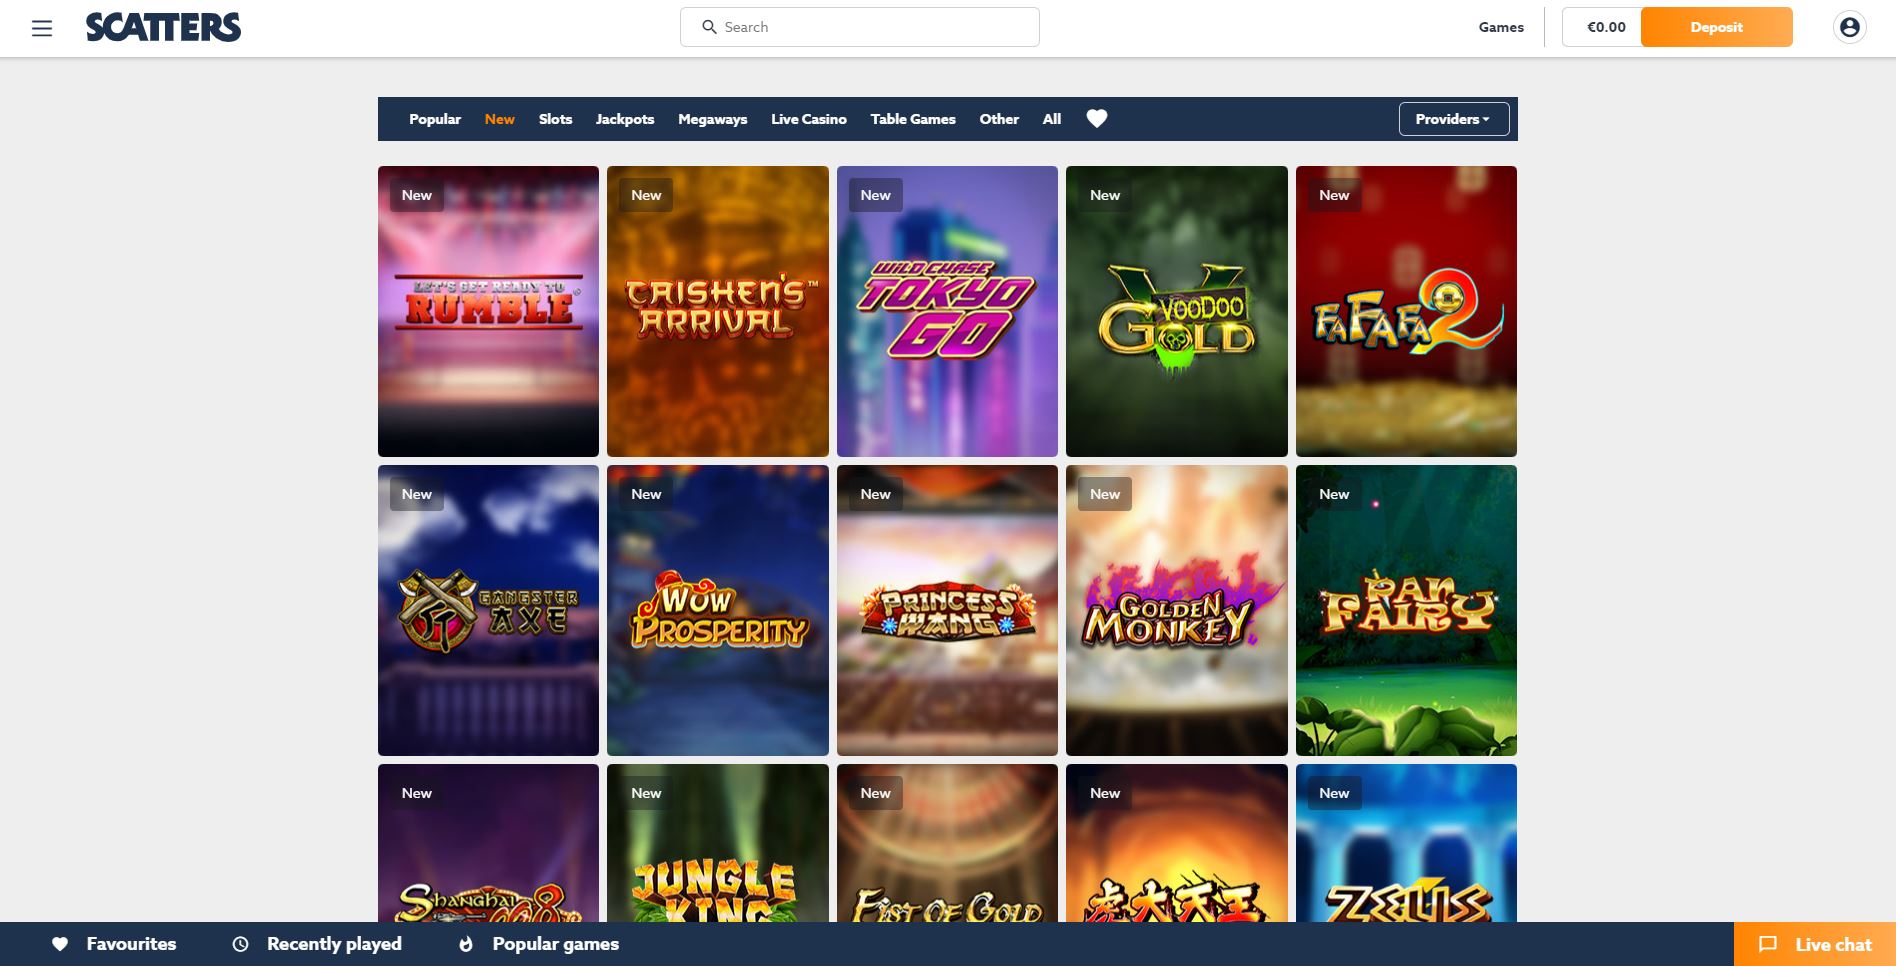This screenshot has height=966, width=1896.
Task: Open Favourites in the bottom bar
Action: click(114, 944)
